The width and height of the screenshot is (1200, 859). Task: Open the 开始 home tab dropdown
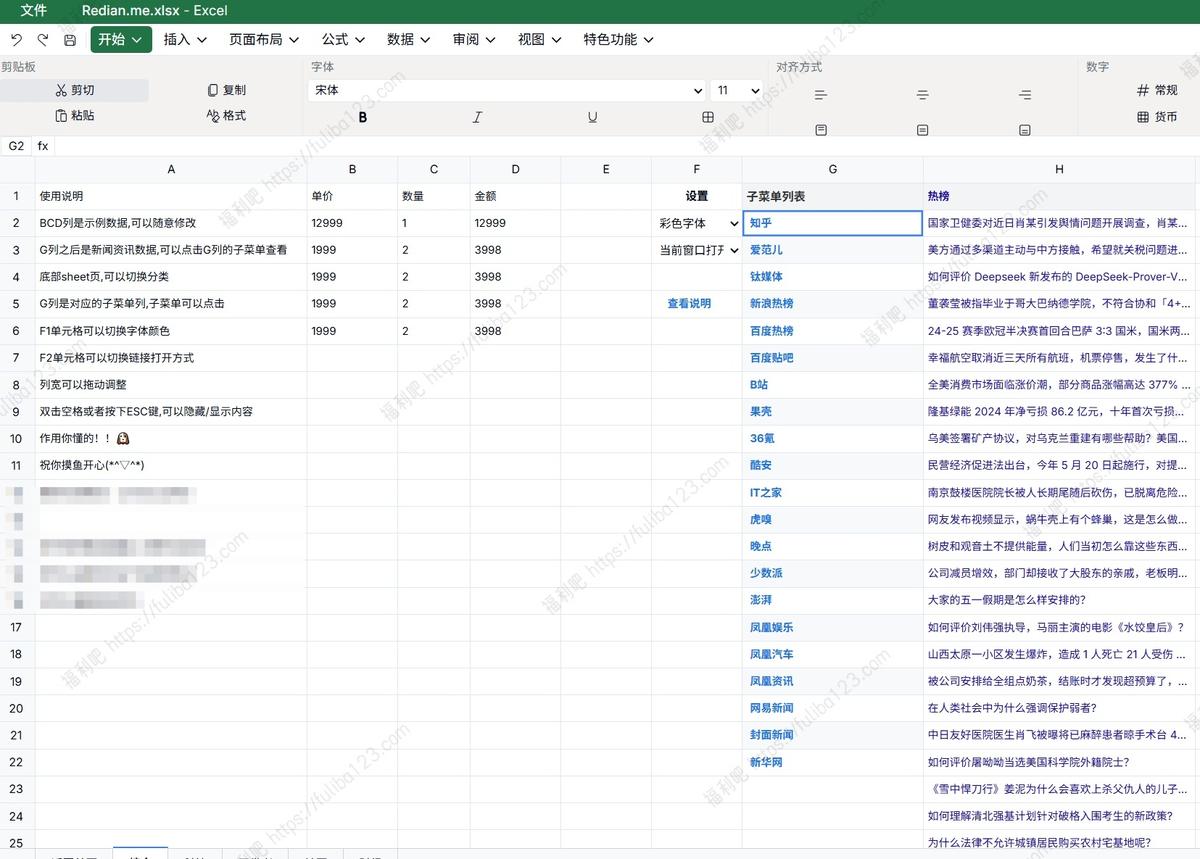(121, 40)
